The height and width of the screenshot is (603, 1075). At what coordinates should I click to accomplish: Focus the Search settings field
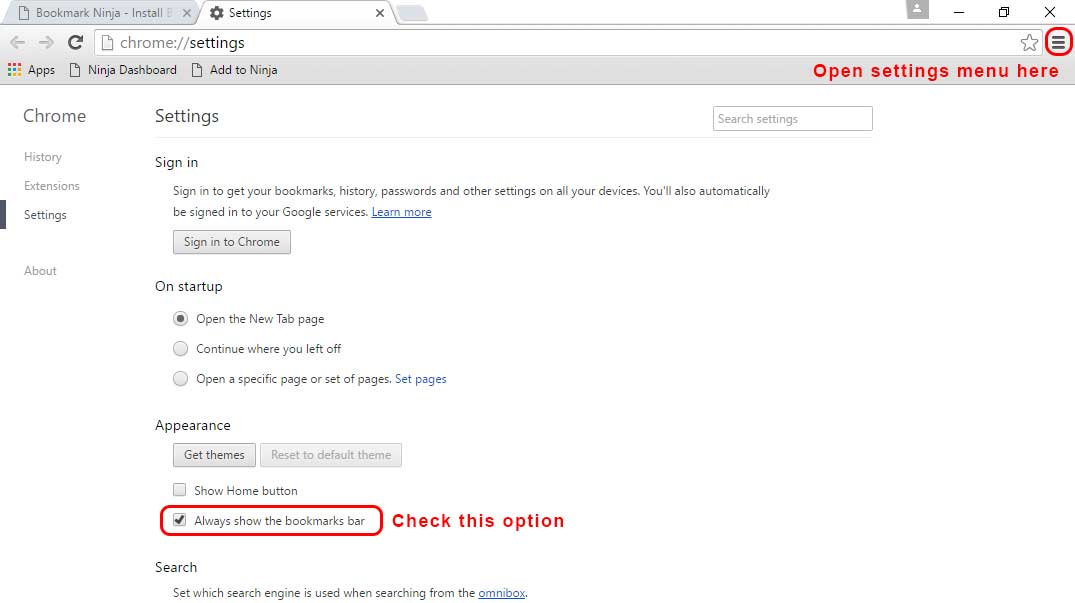coord(793,119)
